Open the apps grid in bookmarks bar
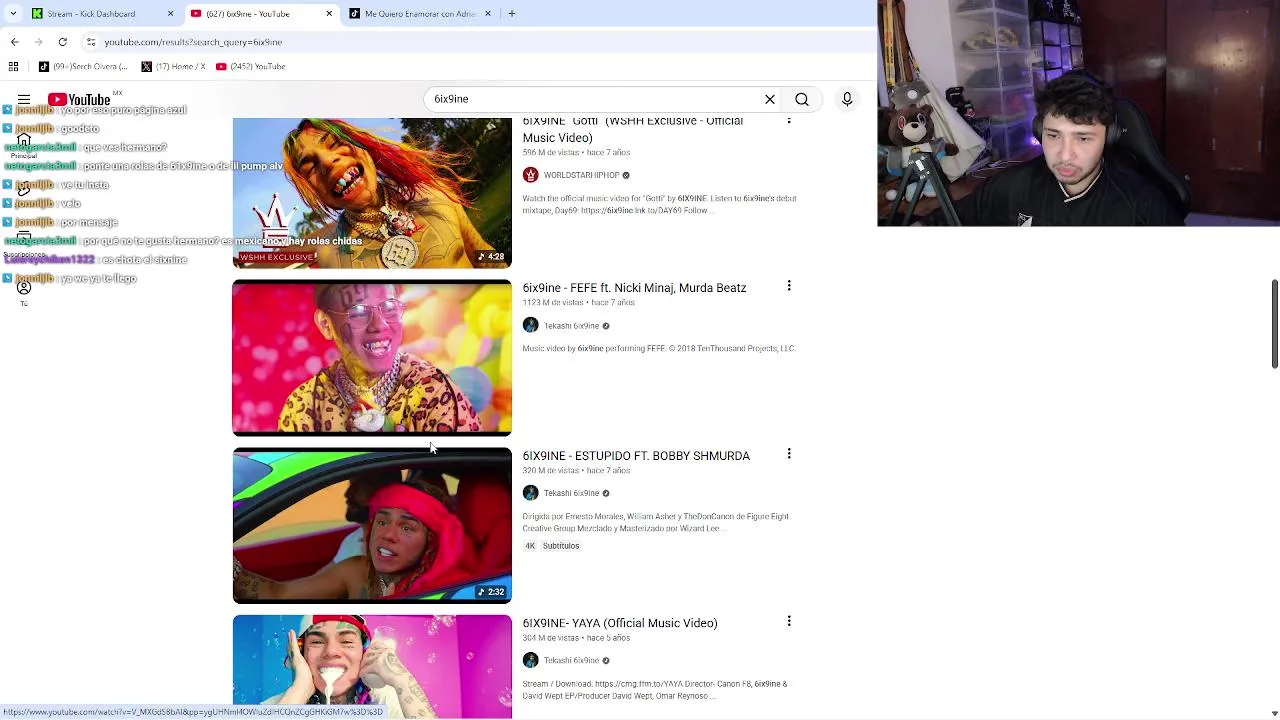 13,66
